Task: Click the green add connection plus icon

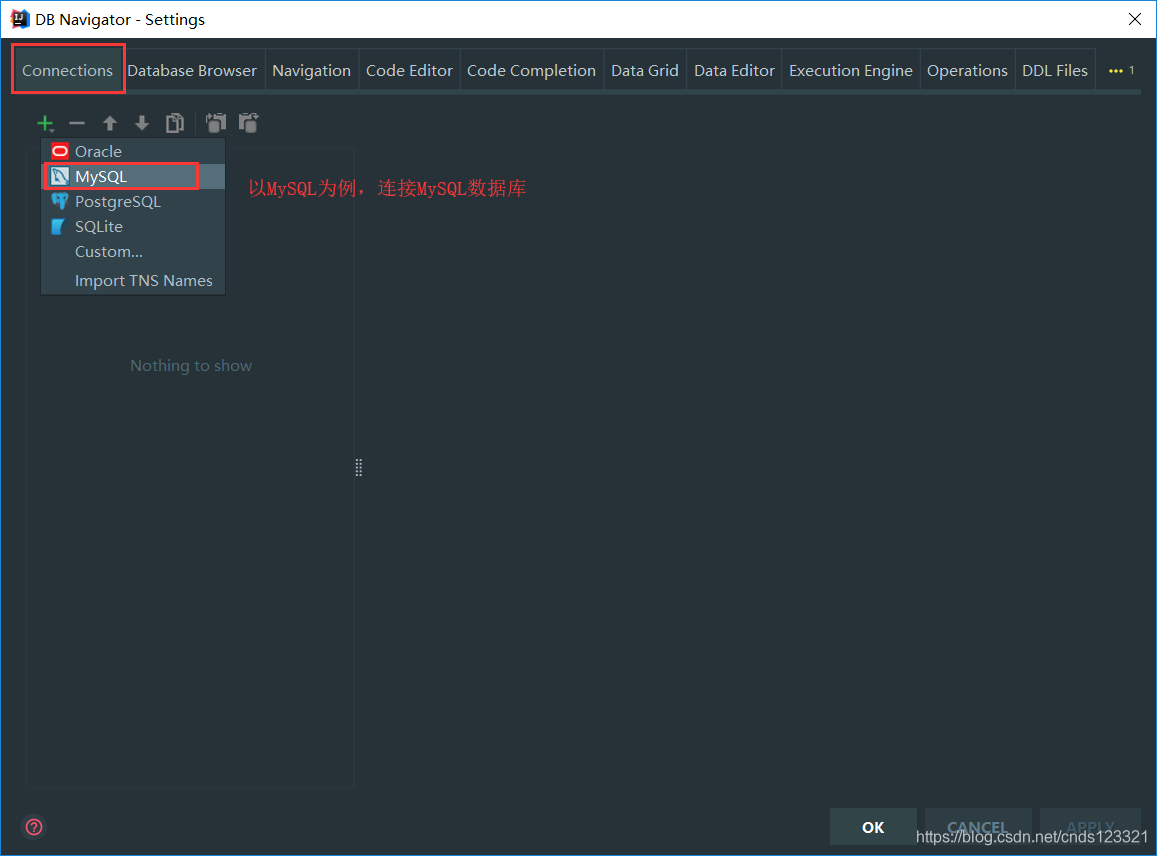Action: click(45, 123)
